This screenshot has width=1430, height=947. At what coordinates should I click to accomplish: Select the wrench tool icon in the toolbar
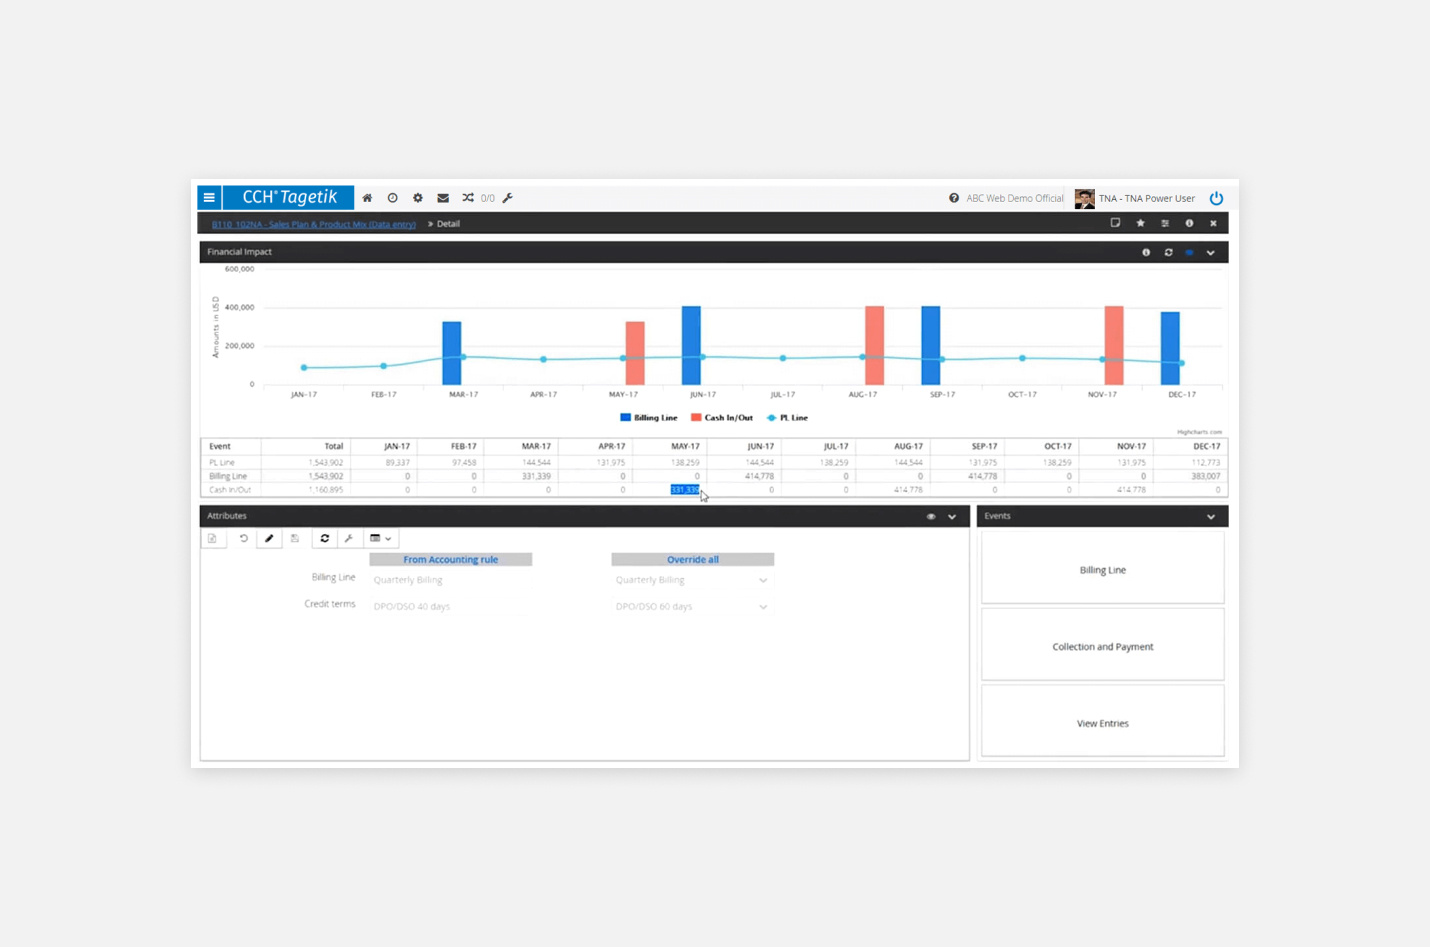click(x=507, y=198)
